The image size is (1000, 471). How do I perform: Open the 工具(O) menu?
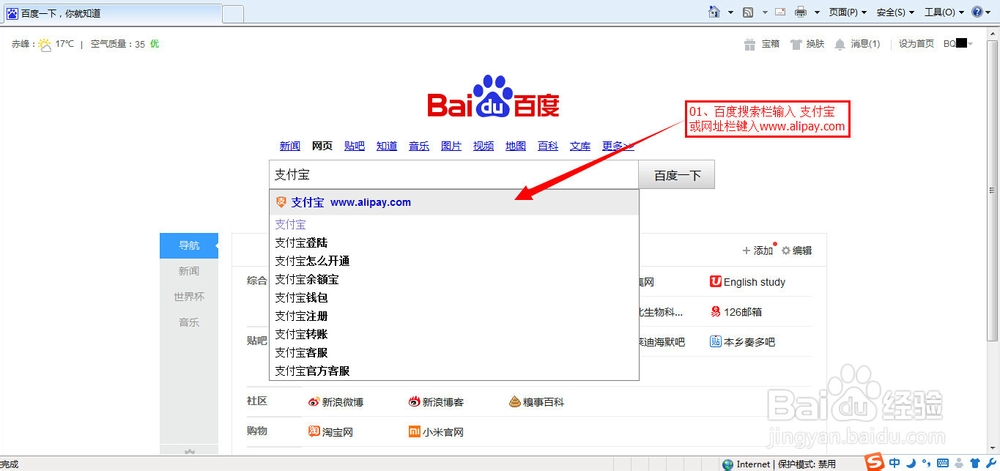click(944, 12)
